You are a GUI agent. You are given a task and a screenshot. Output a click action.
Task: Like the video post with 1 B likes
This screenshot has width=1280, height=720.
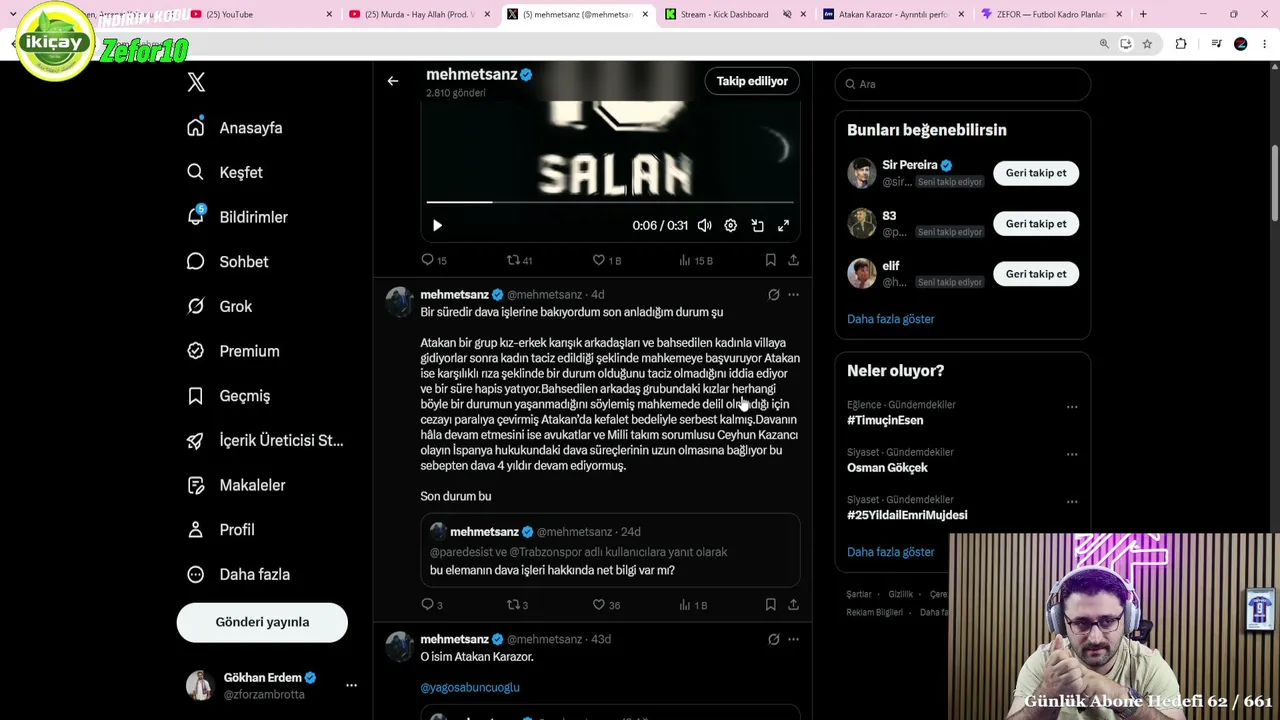click(606, 260)
